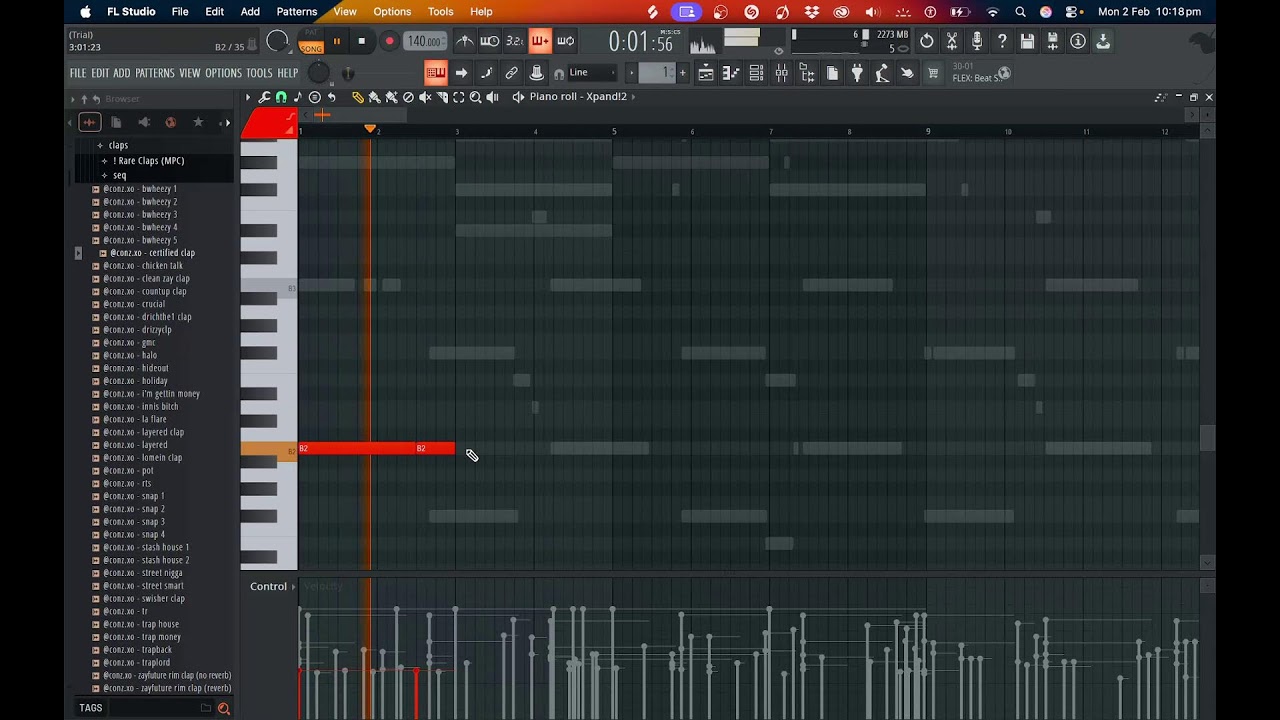Viewport: 1280px width, 720px height.
Task: Click the piano roll vertical scrollbar handle
Action: click(x=1207, y=438)
